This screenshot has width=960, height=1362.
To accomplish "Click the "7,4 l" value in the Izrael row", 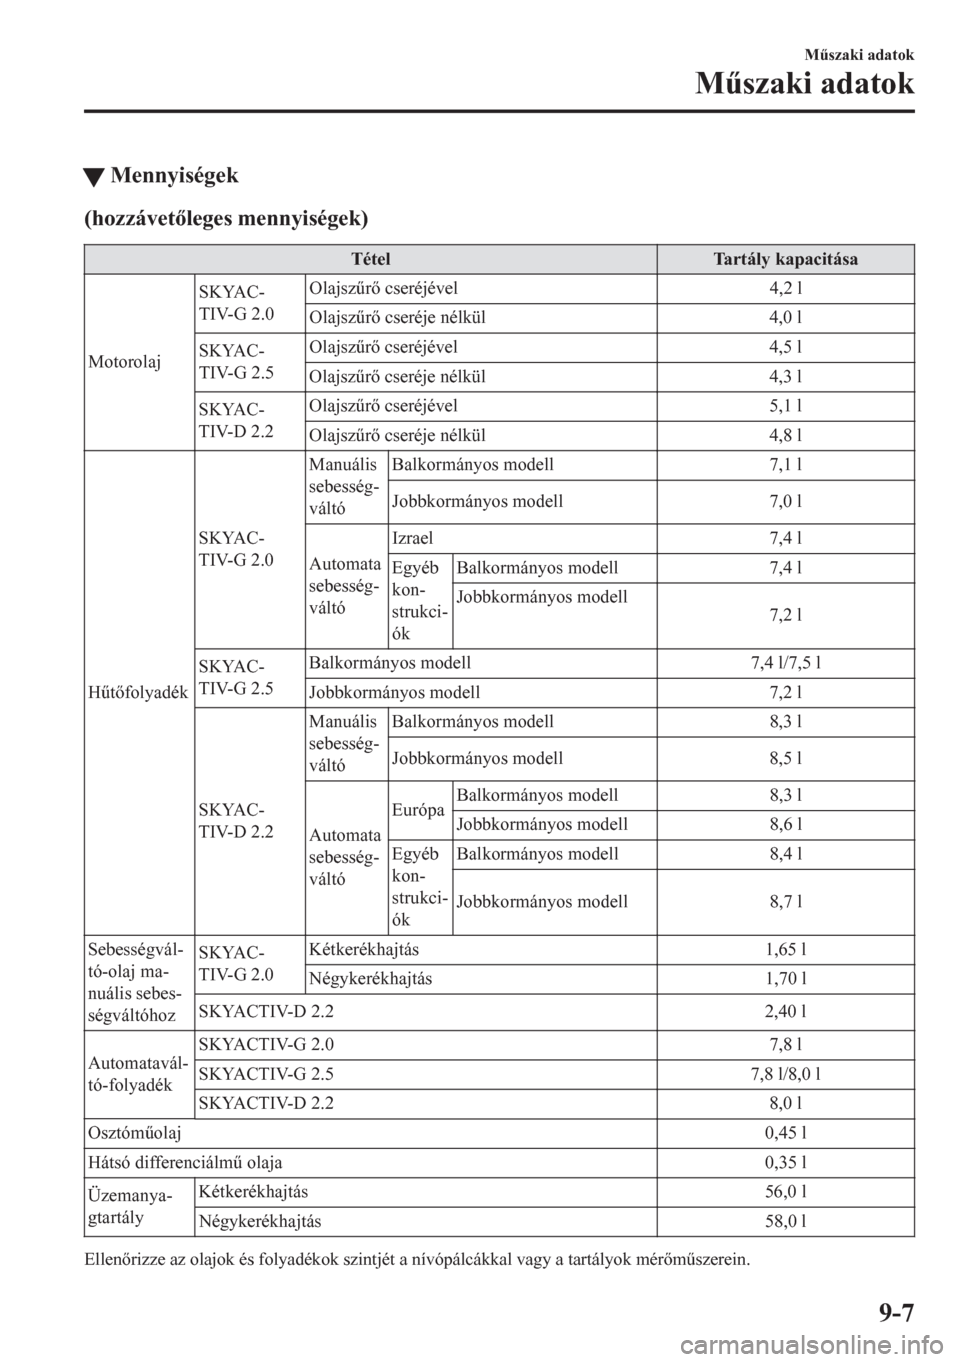I will coord(786,538).
